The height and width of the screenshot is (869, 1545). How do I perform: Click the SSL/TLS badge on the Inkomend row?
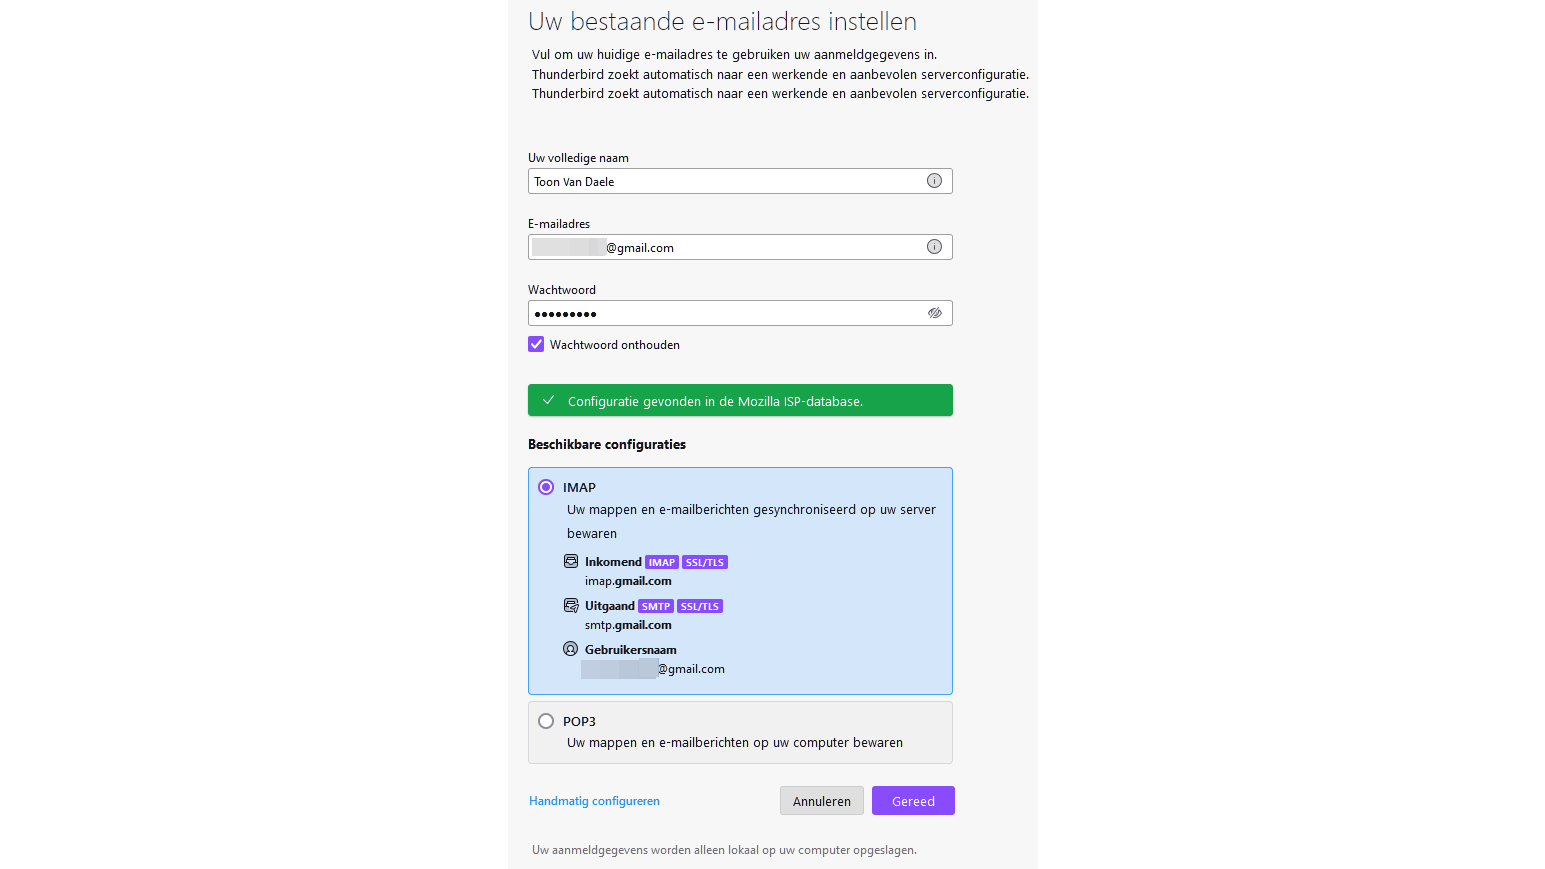coord(705,562)
